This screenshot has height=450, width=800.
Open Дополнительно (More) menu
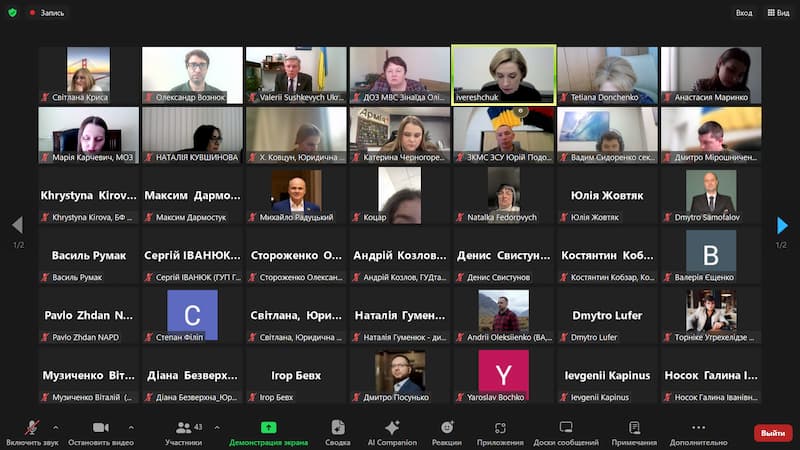(698, 432)
